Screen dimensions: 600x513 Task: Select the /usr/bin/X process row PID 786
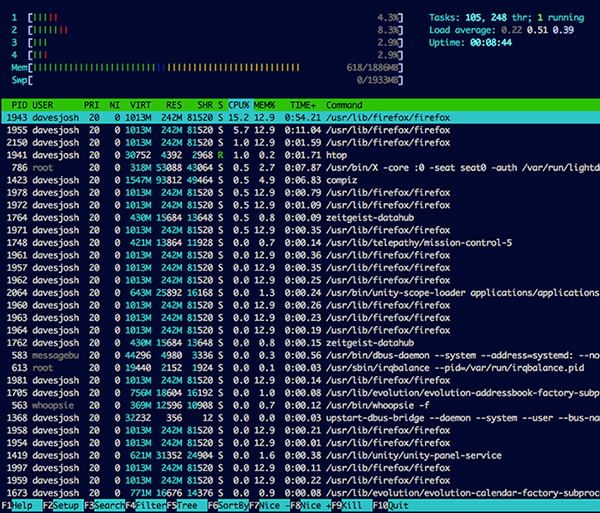(x=301, y=168)
